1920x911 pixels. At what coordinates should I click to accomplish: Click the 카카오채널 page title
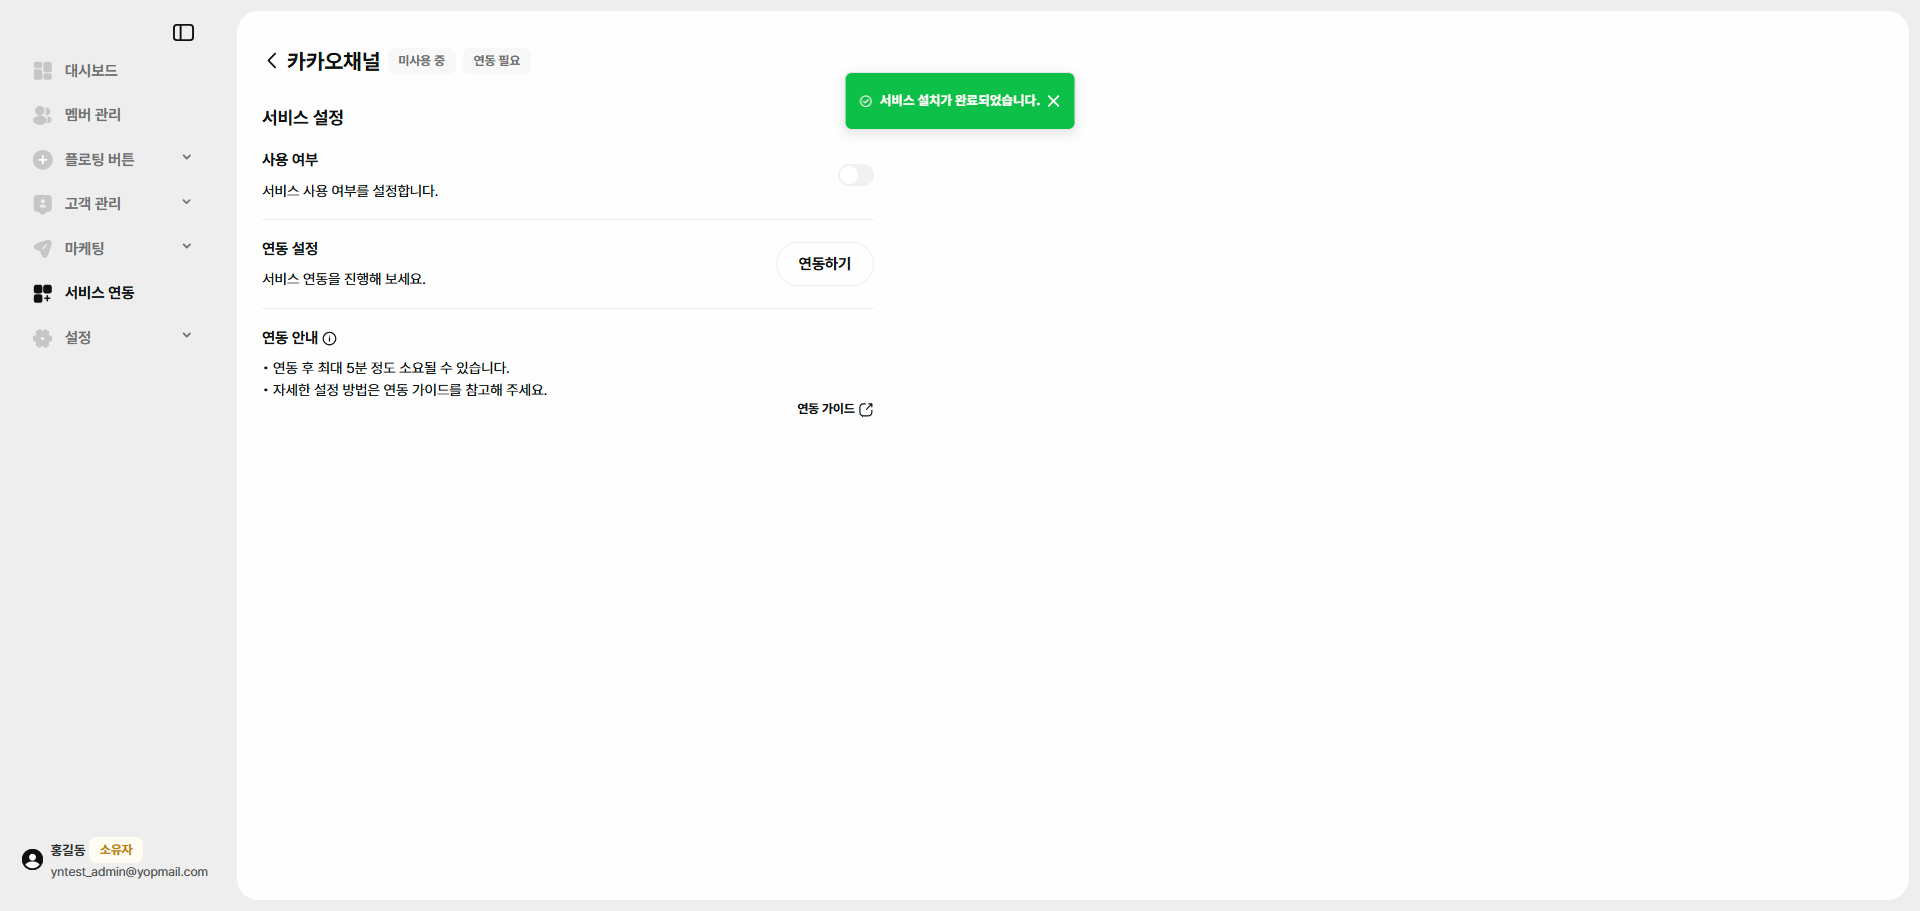pyautogui.click(x=334, y=61)
